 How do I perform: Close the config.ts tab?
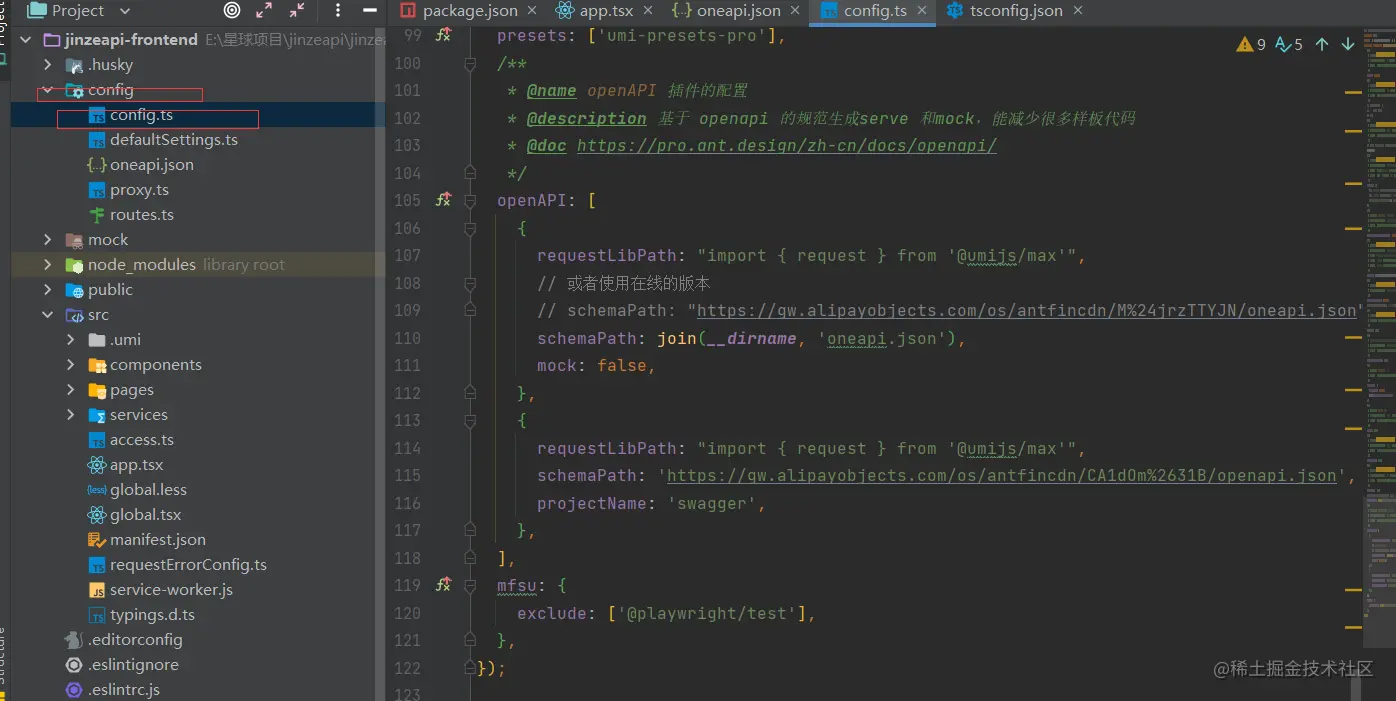pyautogui.click(x=923, y=10)
